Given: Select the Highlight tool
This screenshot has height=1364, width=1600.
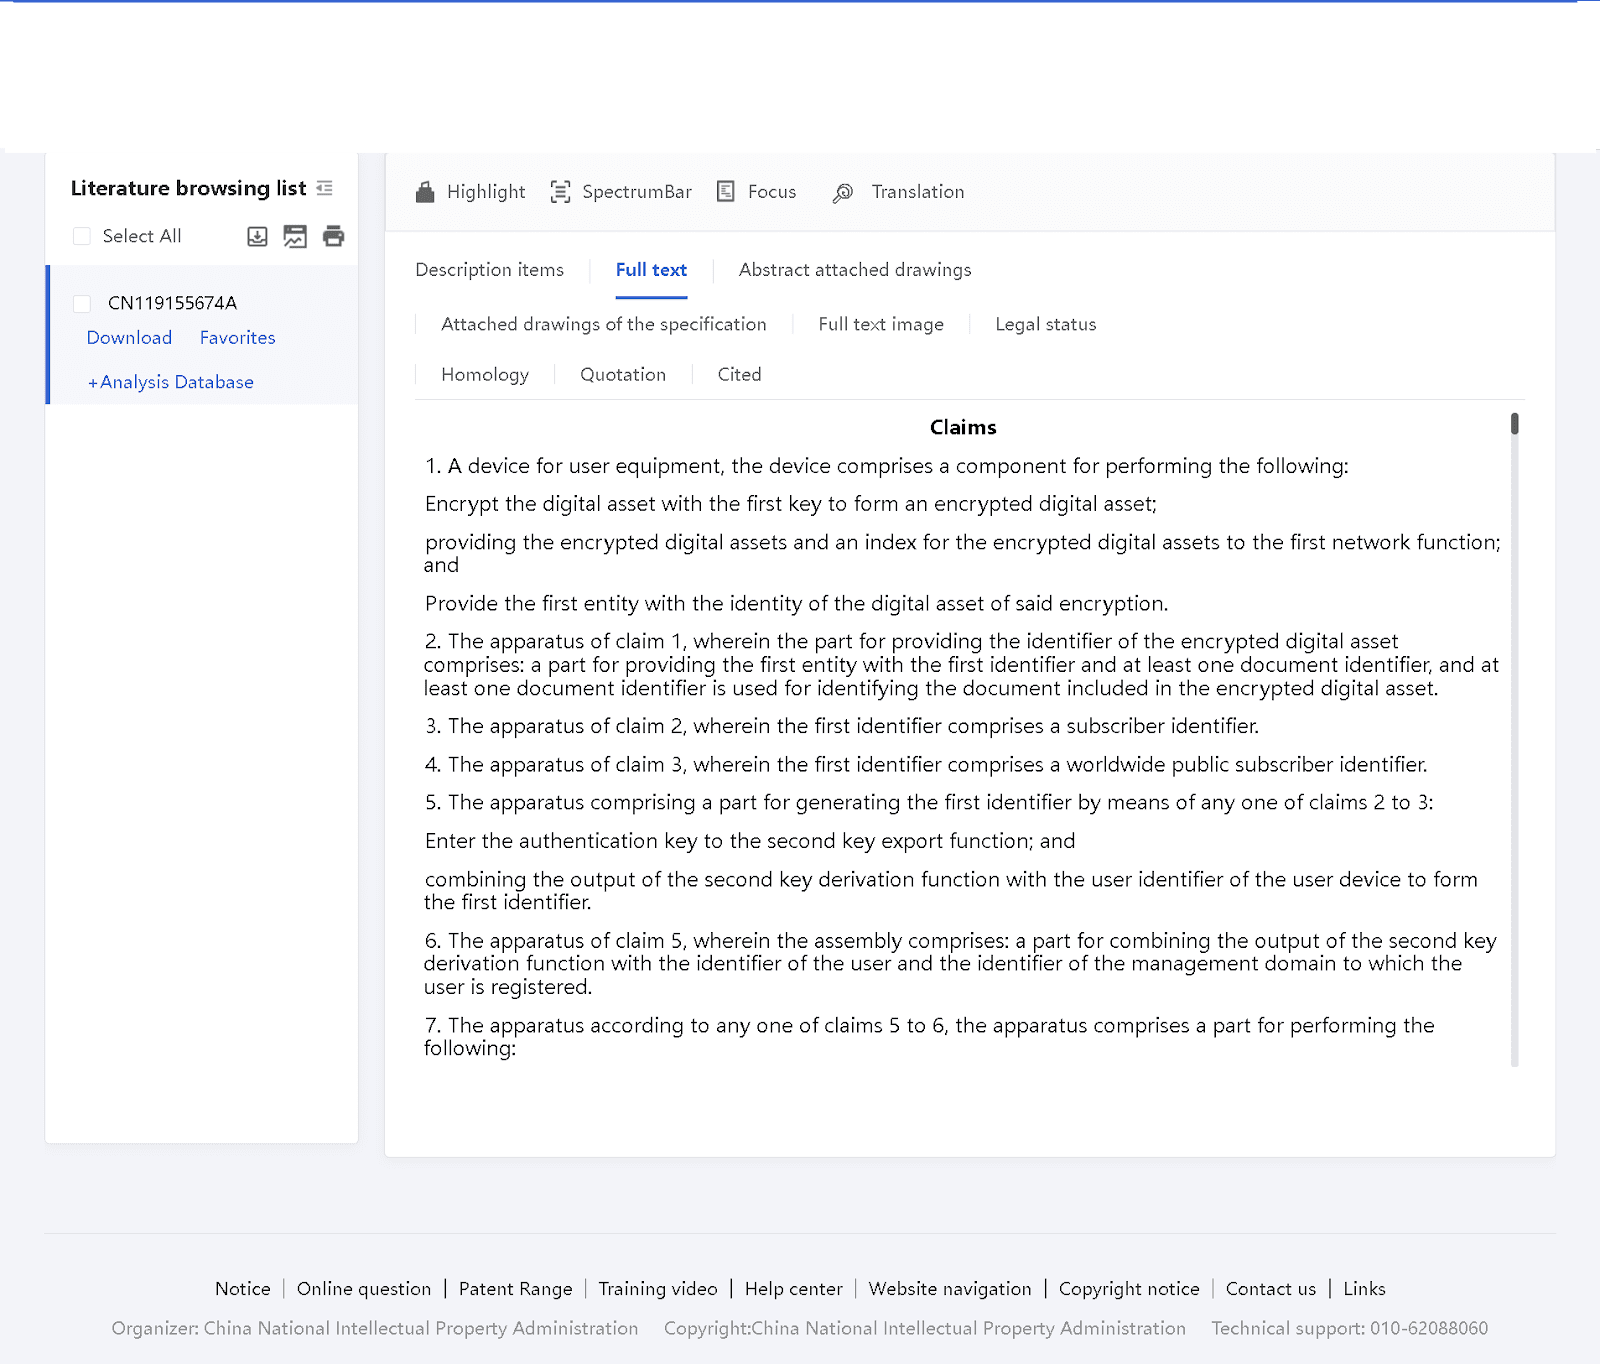Looking at the screenshot, I should click(469, 191).
